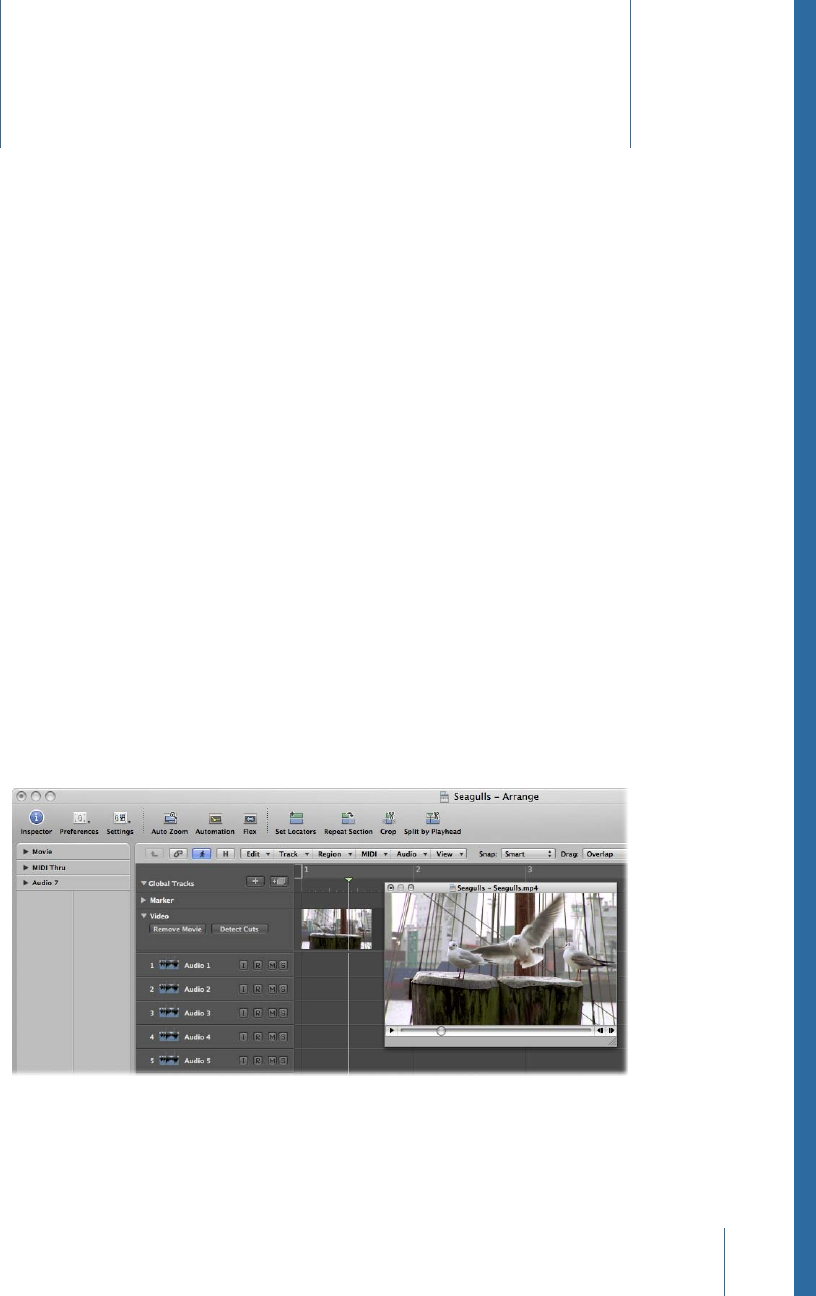Click the Crop toolbar icon
The height and width of the screenshot is (1296, 816).
388,817
